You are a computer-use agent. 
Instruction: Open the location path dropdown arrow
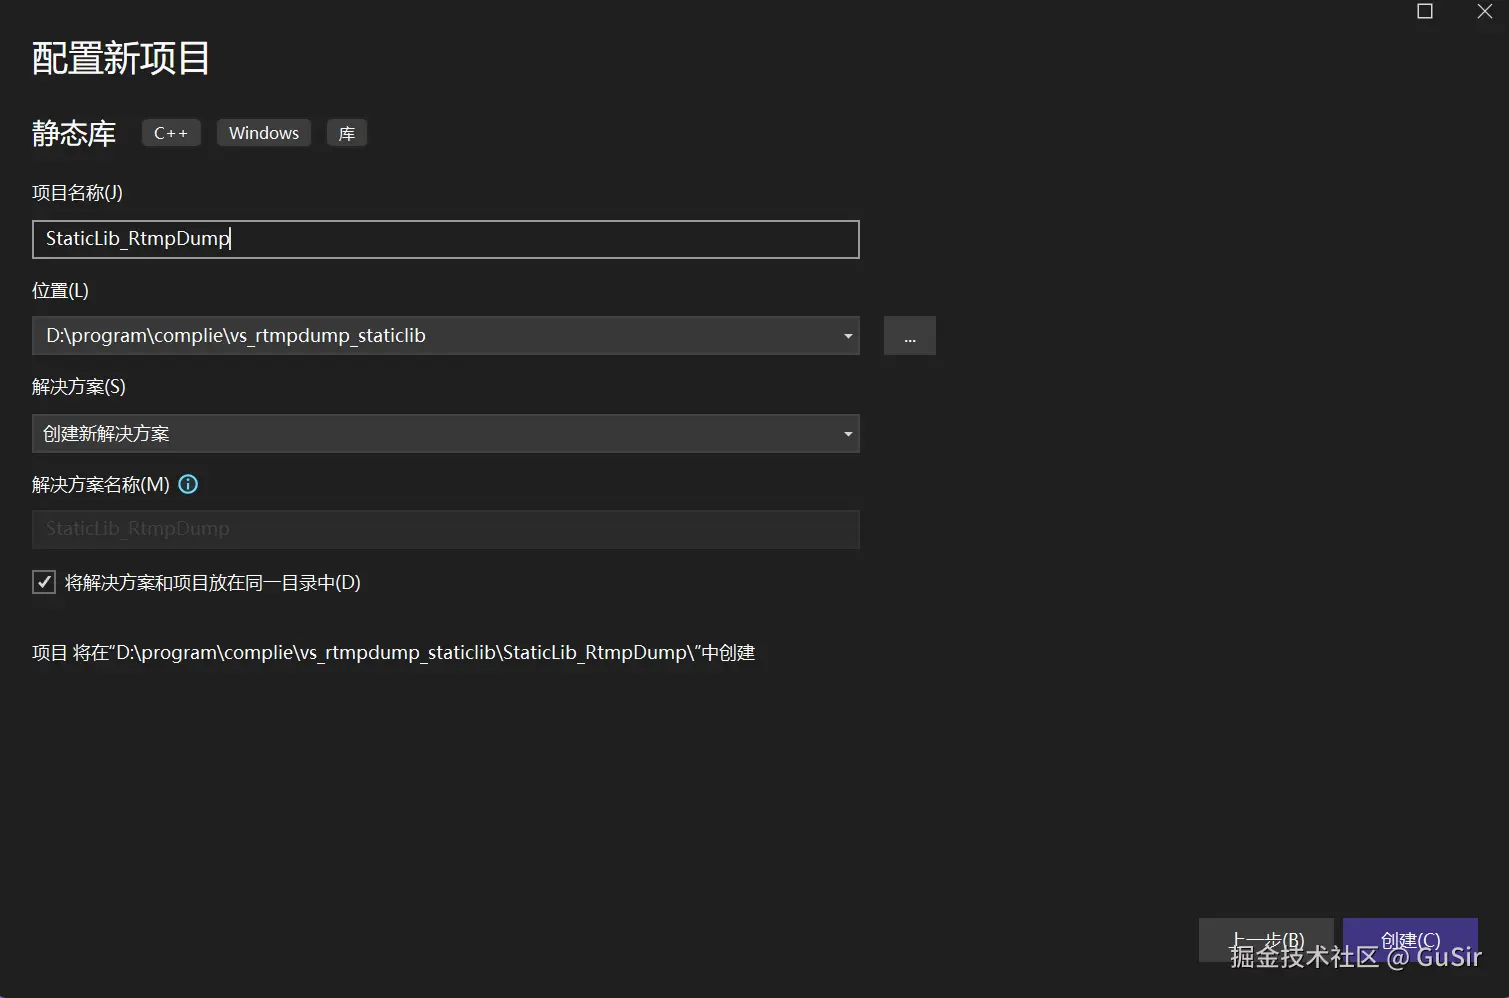tap(847, 336)
